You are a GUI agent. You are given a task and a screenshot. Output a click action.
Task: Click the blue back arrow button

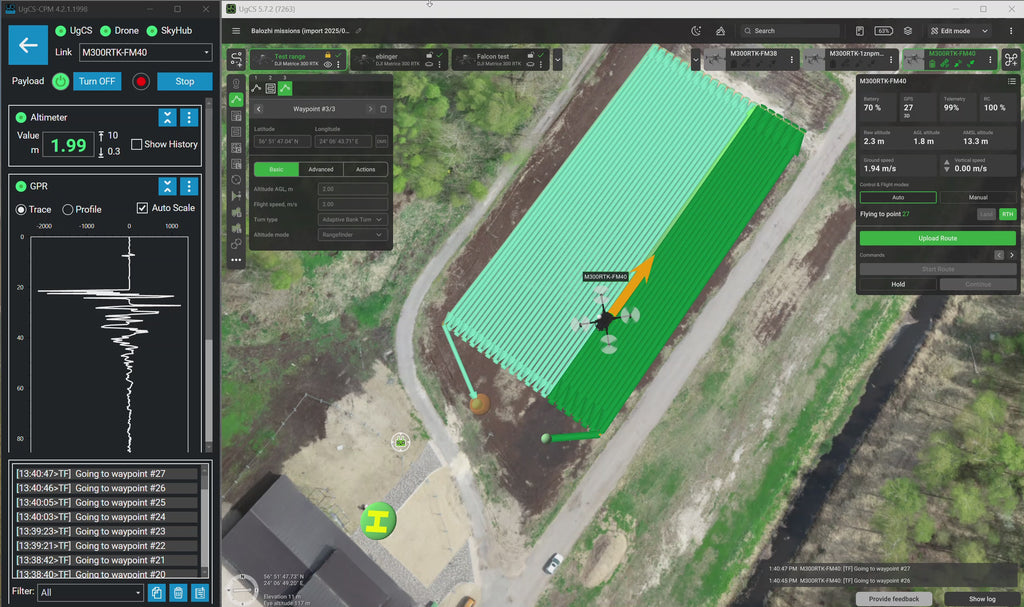pyautogui.click(x=28, y=45)
